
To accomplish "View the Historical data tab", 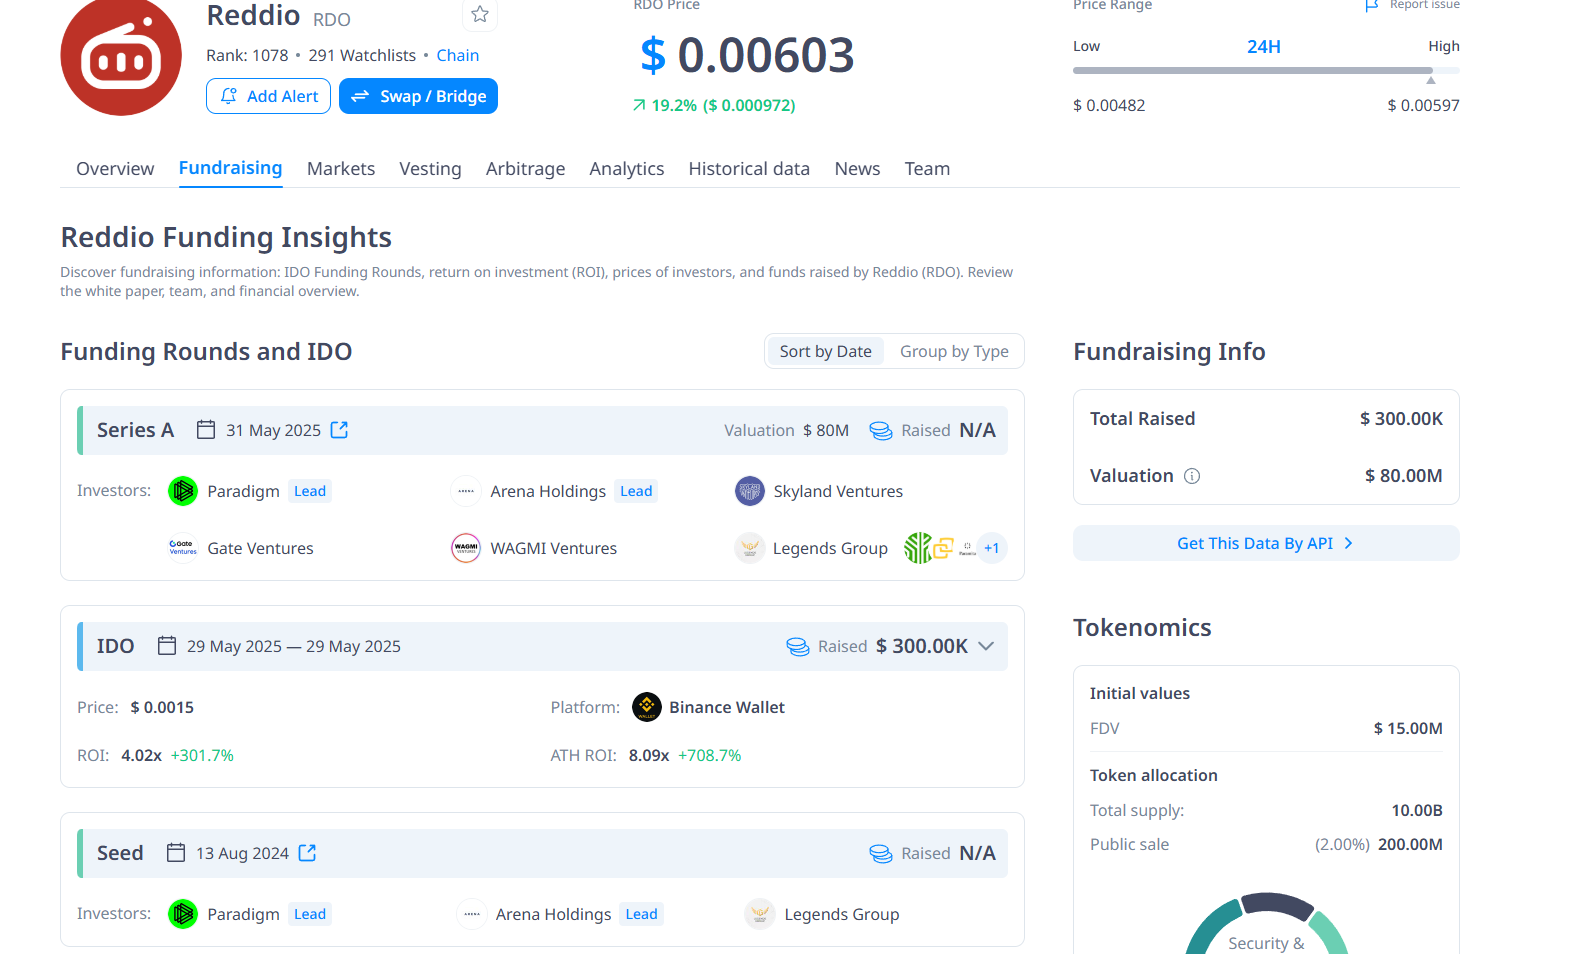I will tap(749, 169).
